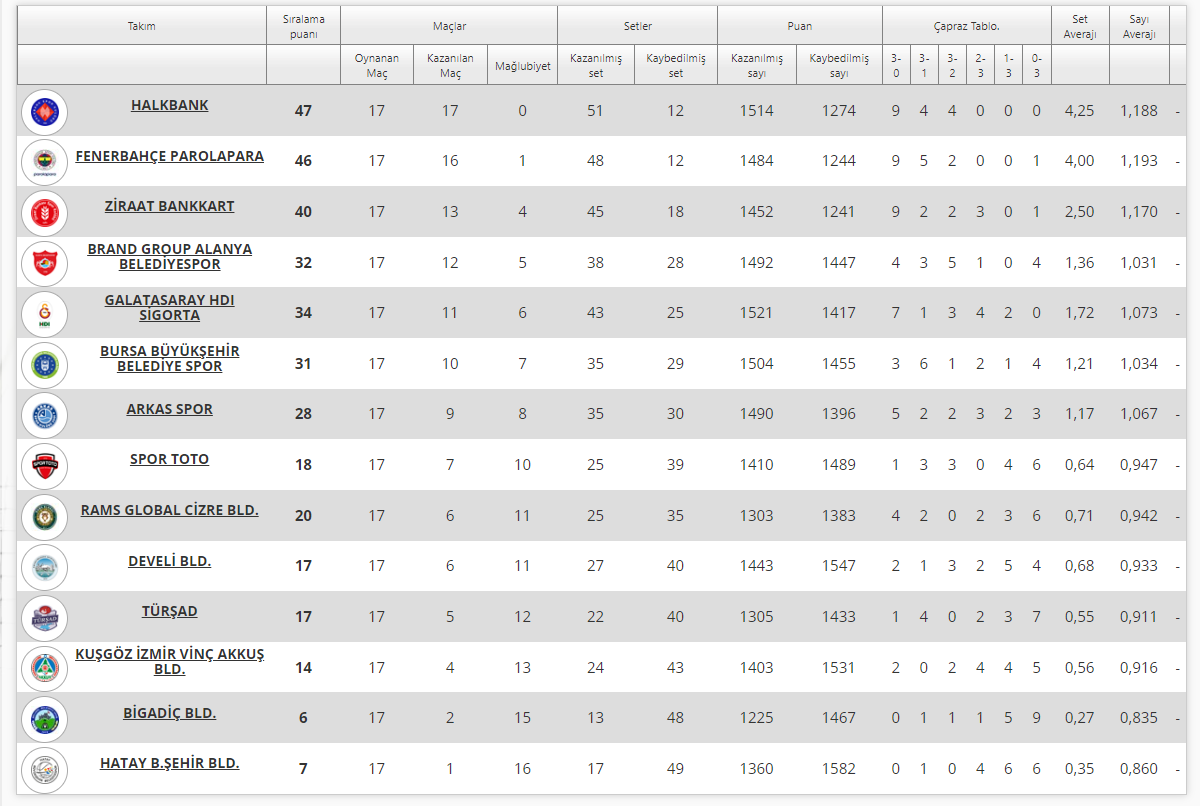Open the DEVELİ BLD. team link

point(170,561)
